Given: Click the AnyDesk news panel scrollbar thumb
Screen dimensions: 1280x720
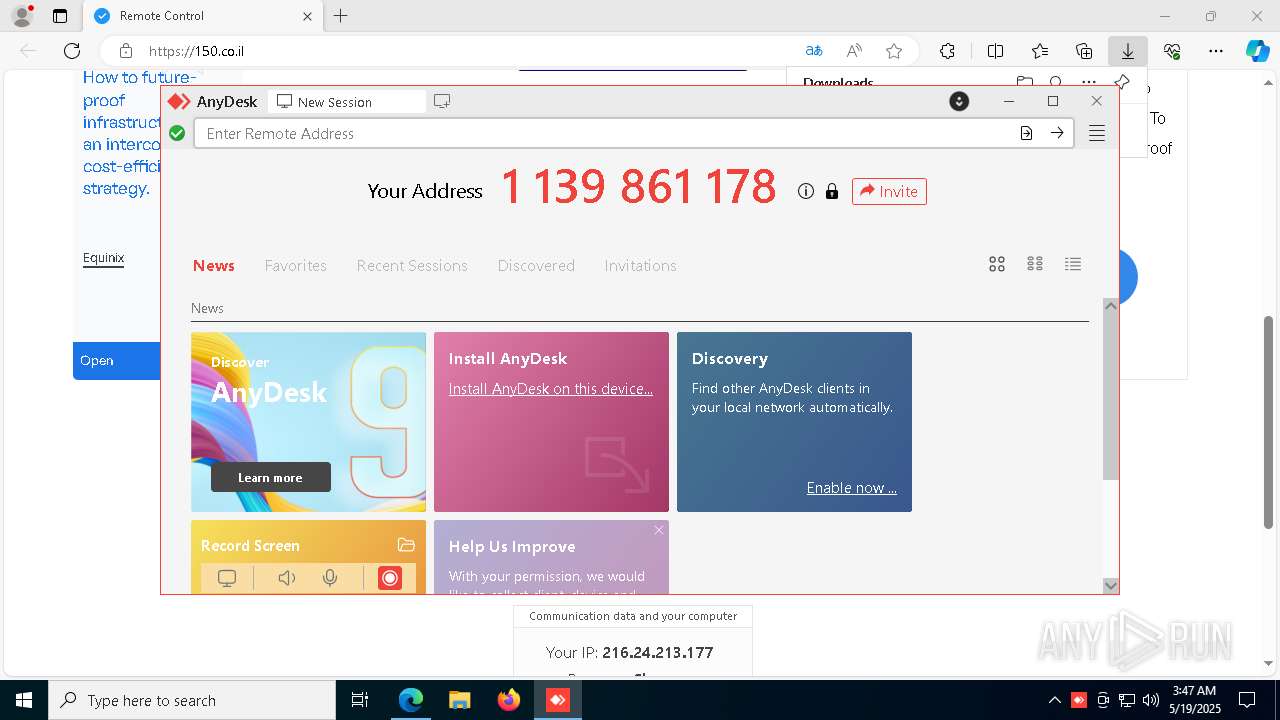Looking at the screenshot, I should (1110, 397).
